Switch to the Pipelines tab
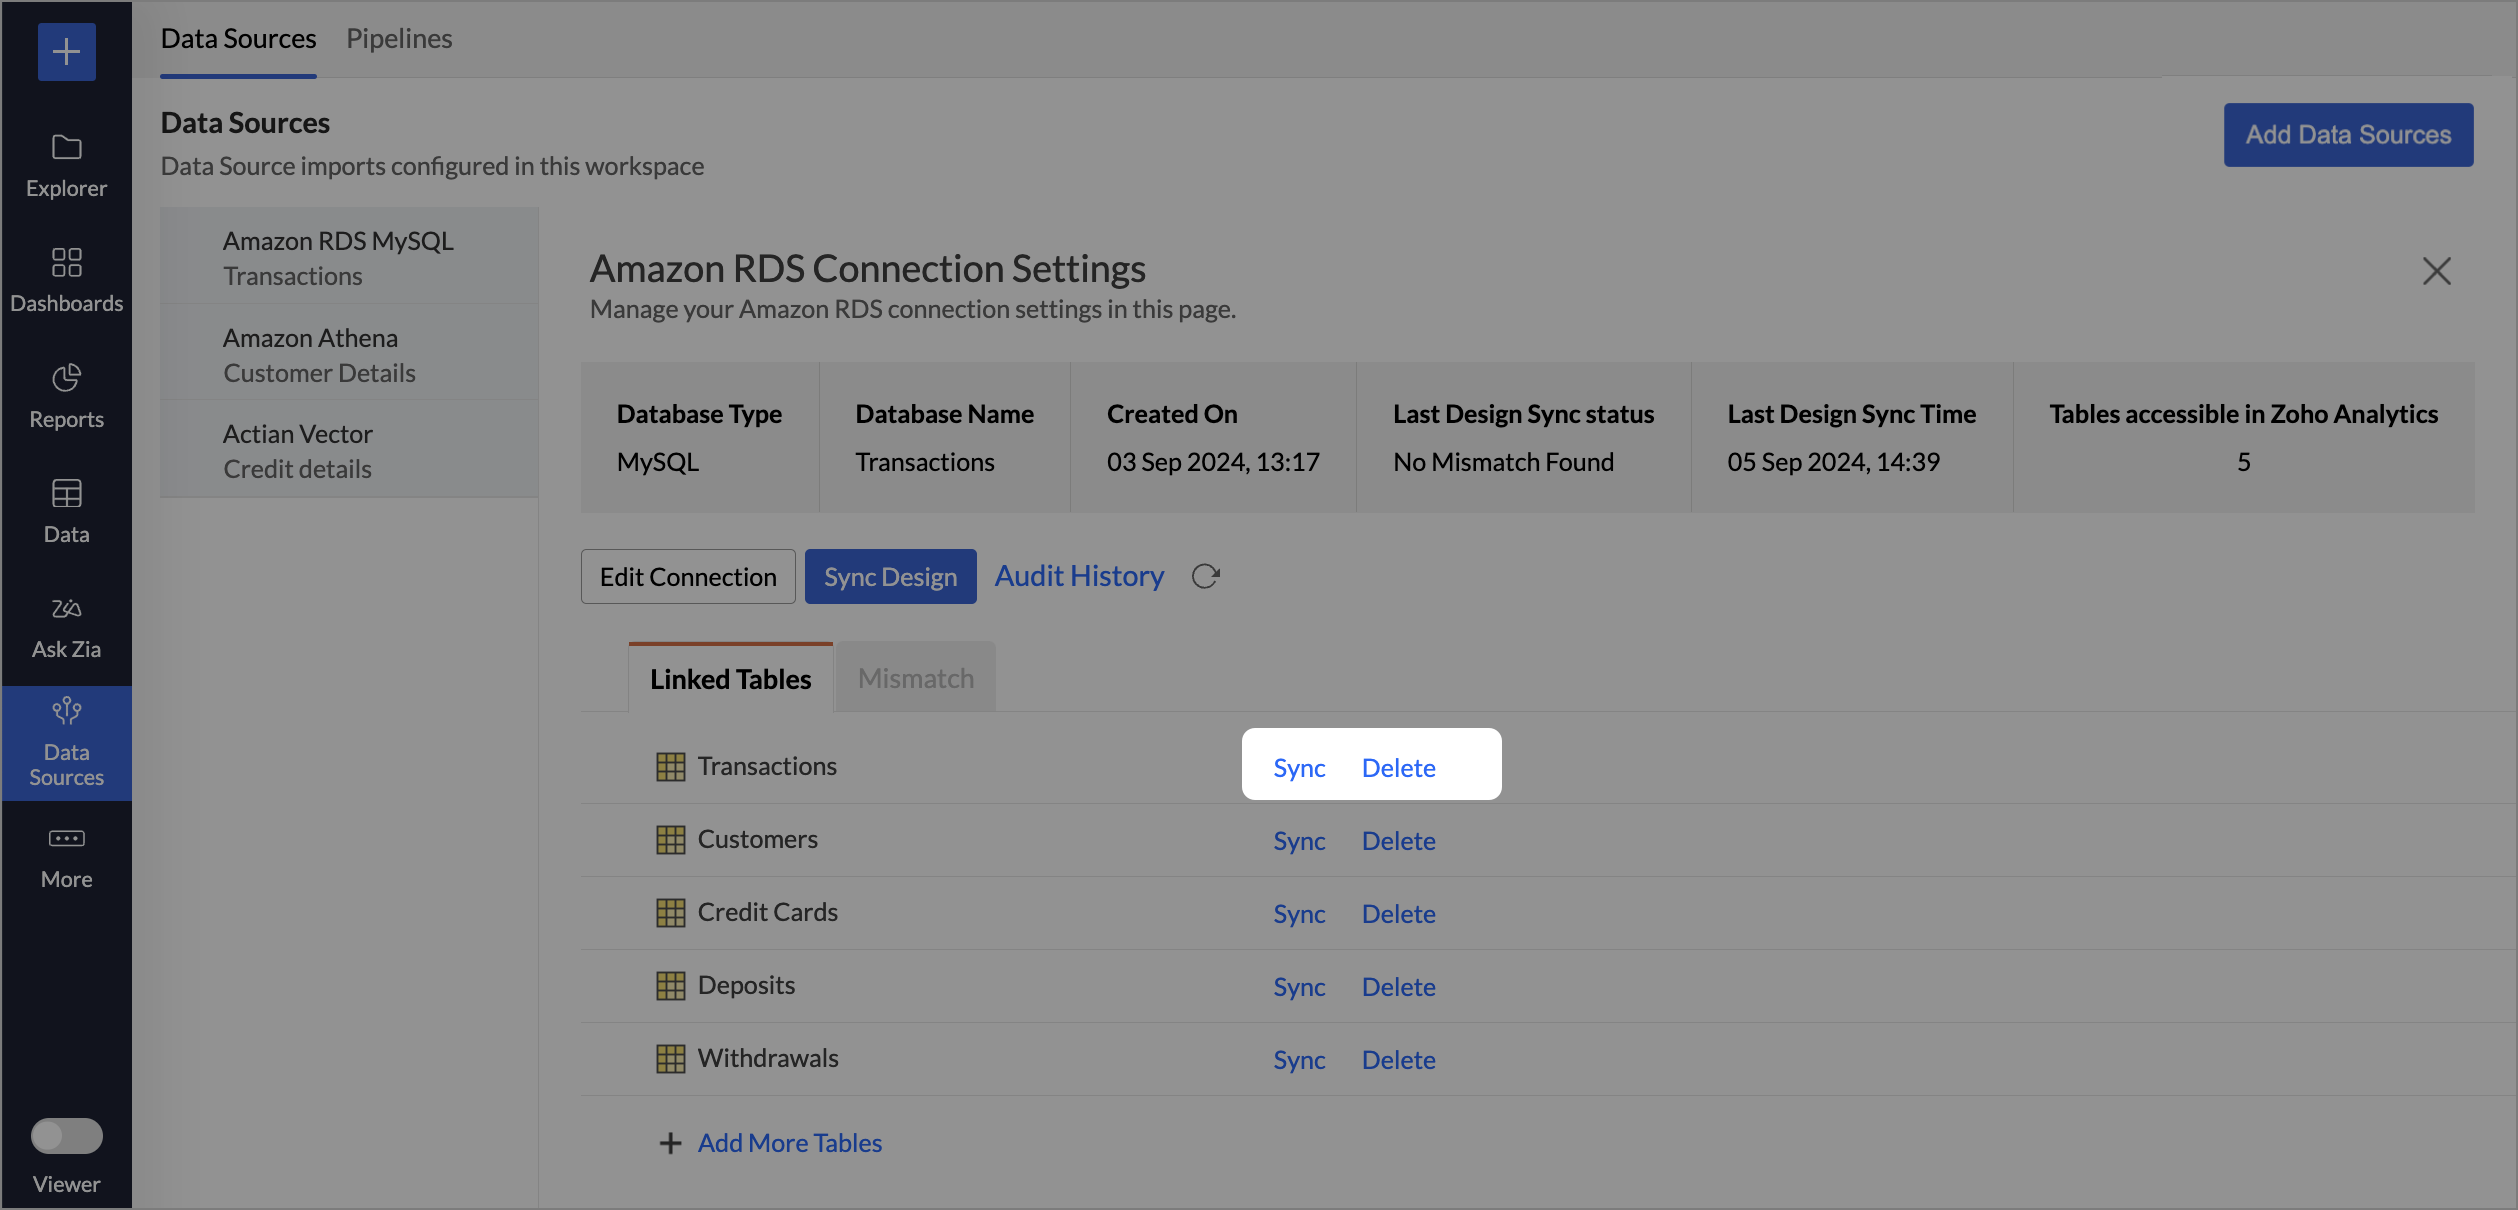 (x=399, y=39)
